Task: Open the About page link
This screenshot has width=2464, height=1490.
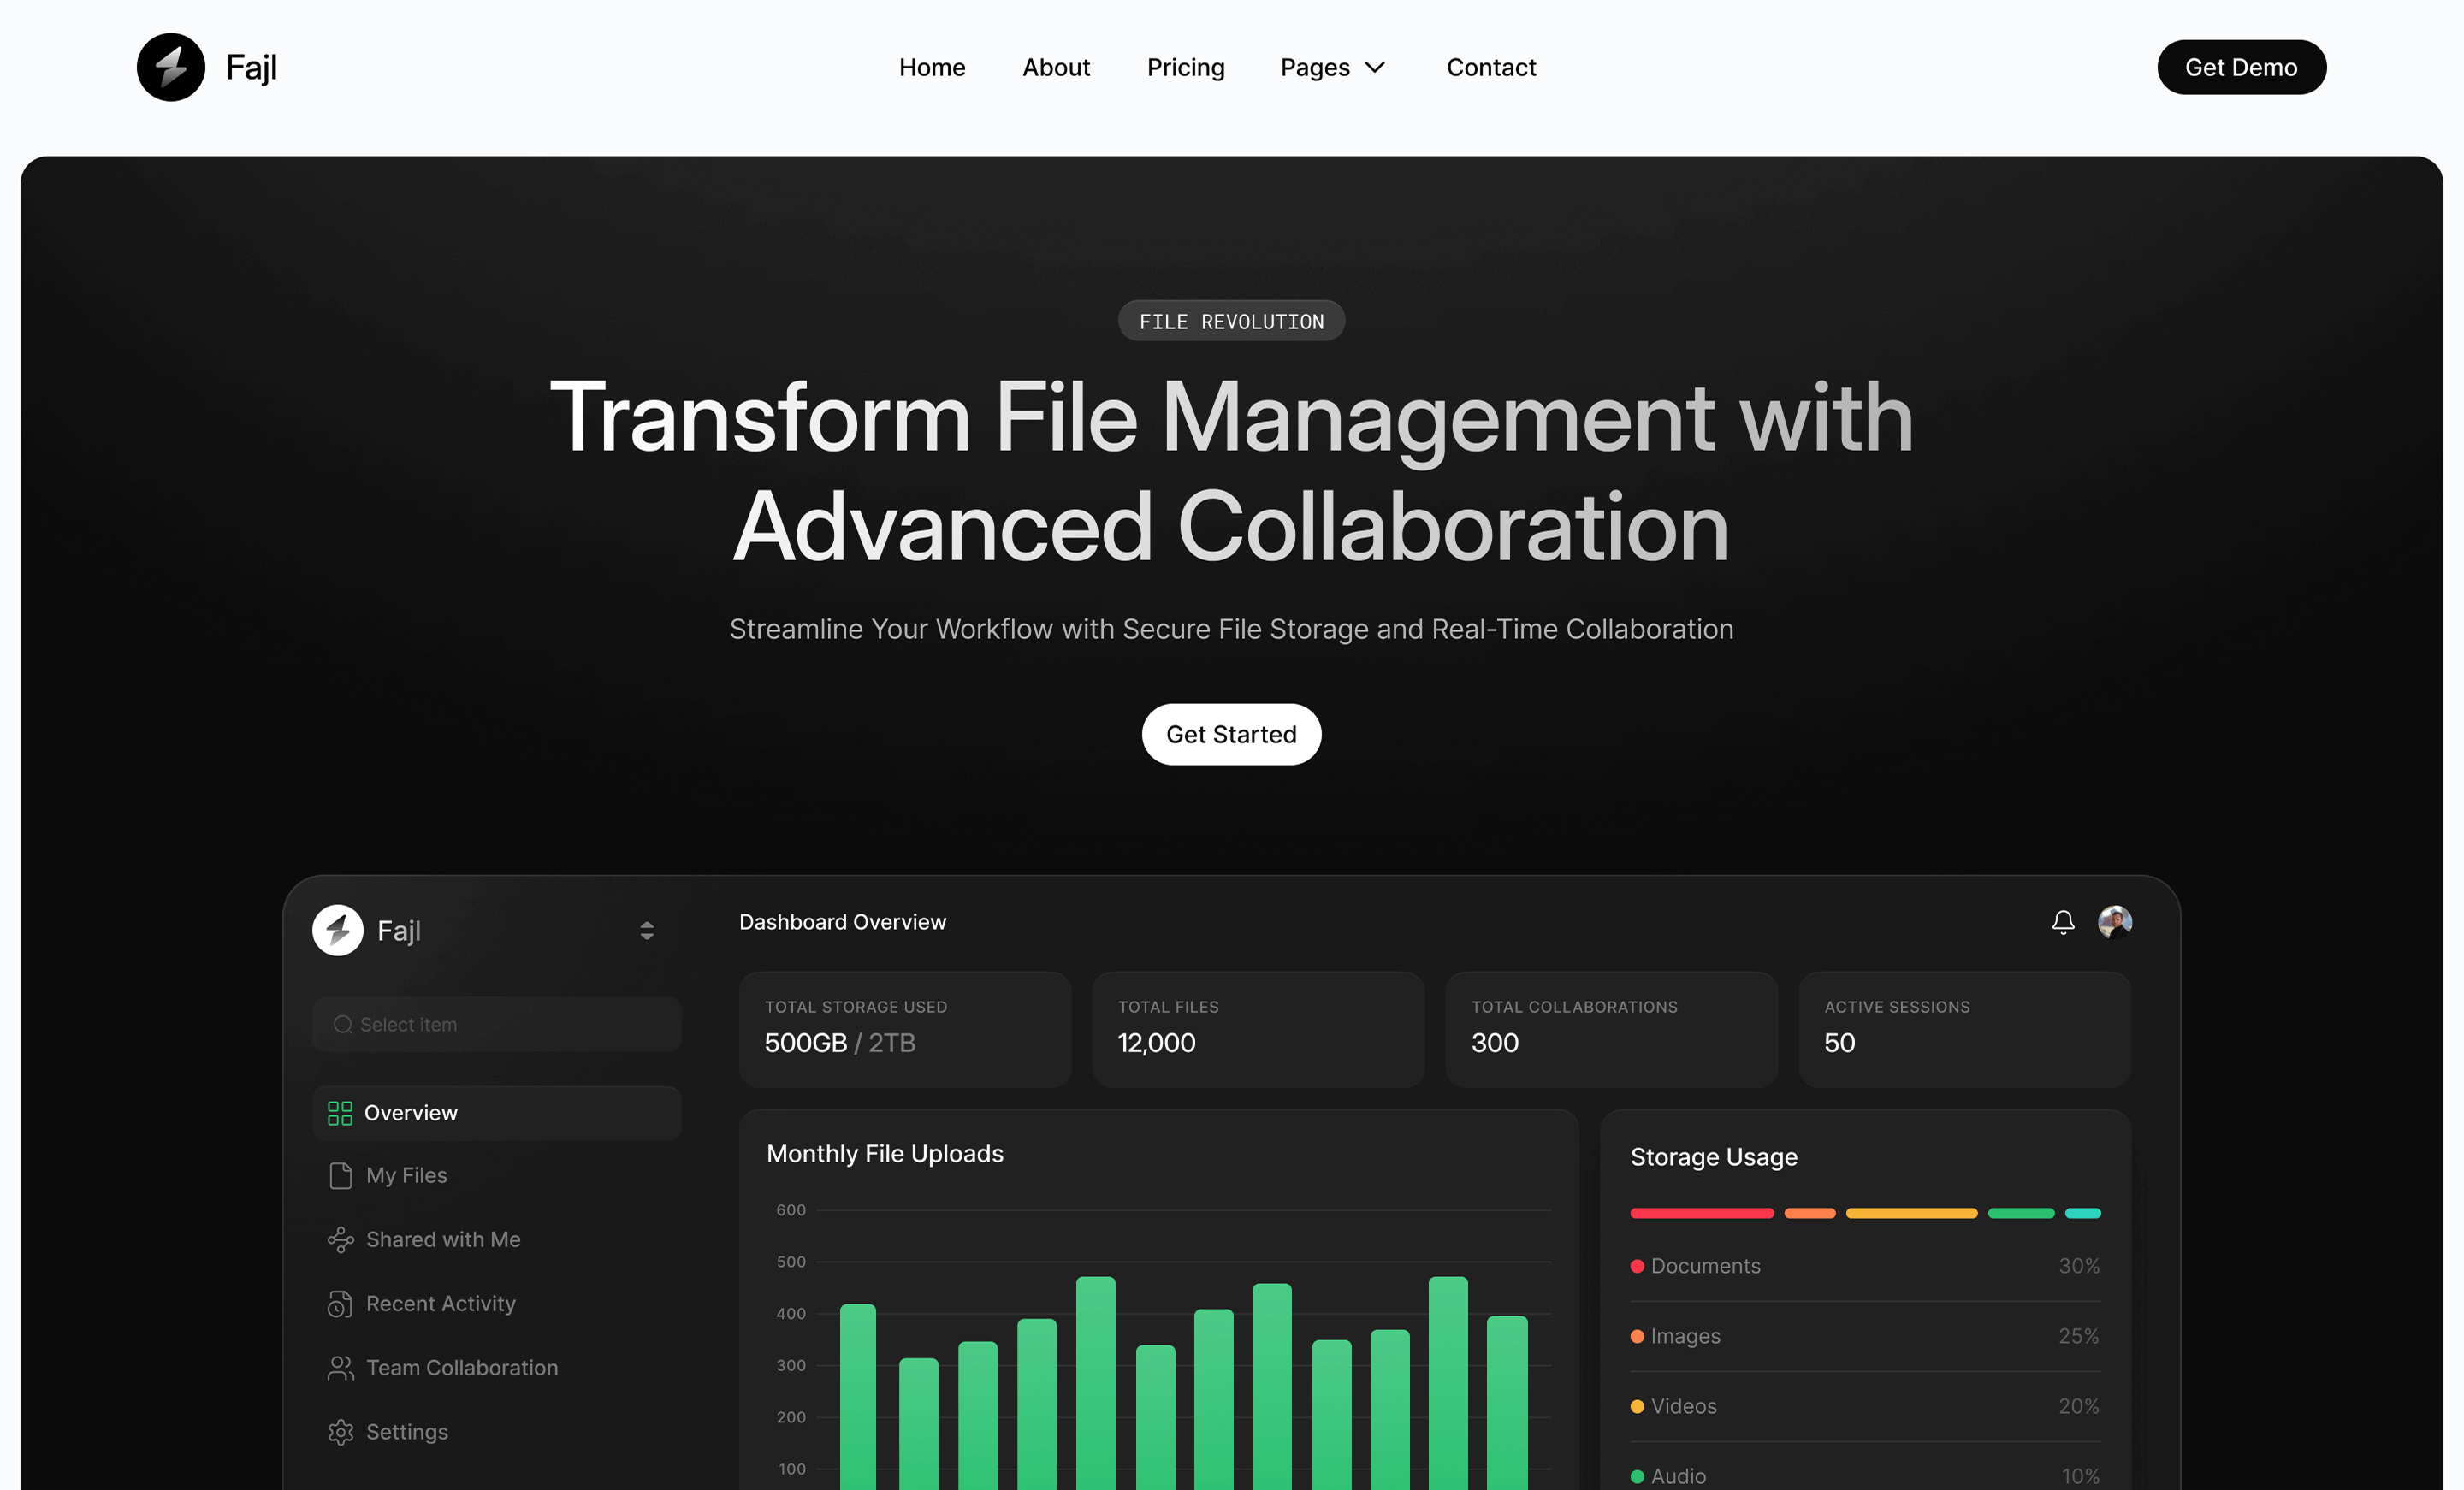Action: click(1056, 67)
